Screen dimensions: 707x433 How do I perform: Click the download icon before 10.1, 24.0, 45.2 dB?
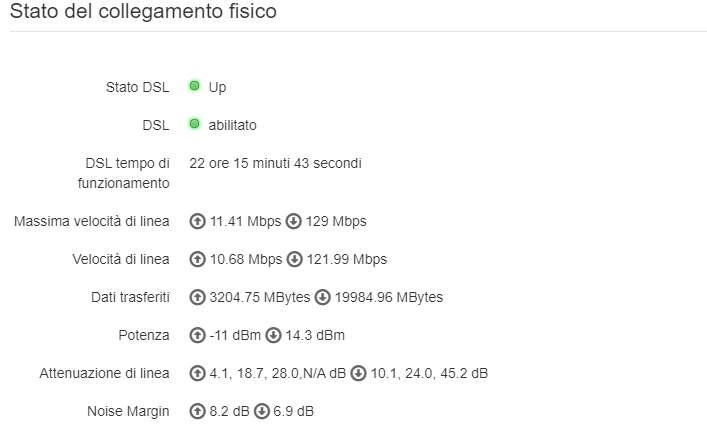[359, 373]
